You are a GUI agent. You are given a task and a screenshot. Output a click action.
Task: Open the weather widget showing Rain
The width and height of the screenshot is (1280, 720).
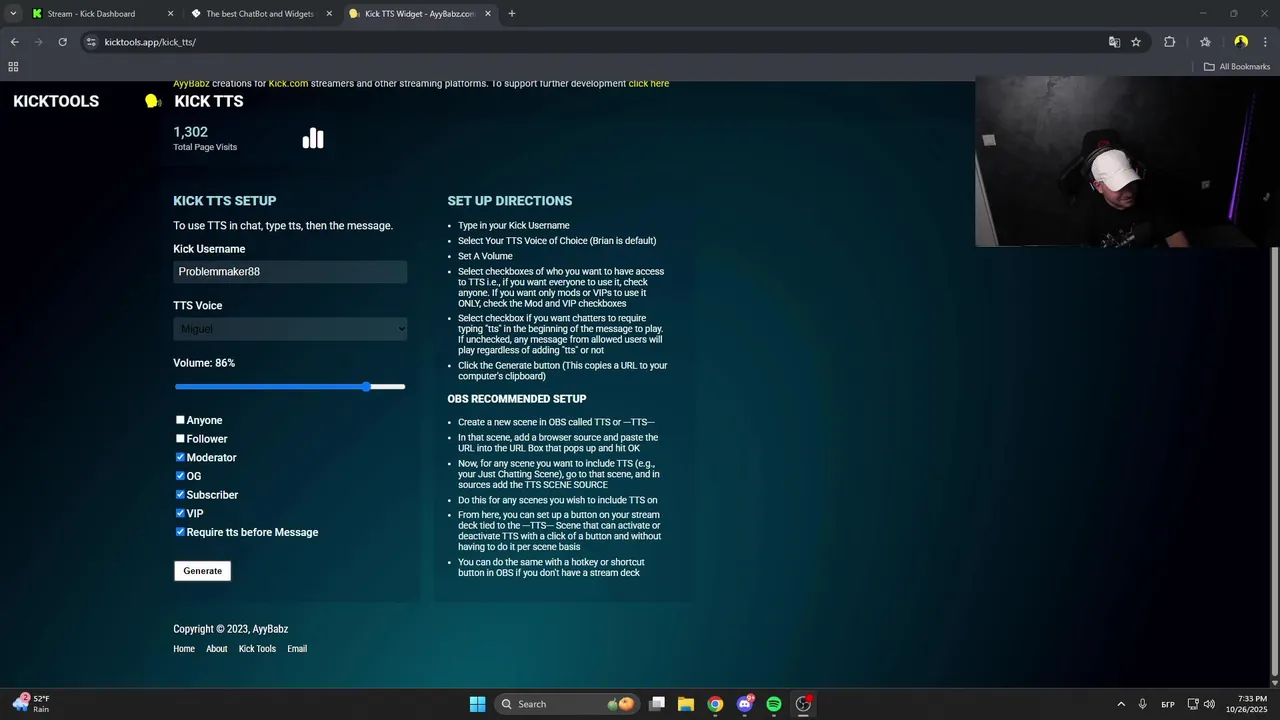tap(30, 704)
